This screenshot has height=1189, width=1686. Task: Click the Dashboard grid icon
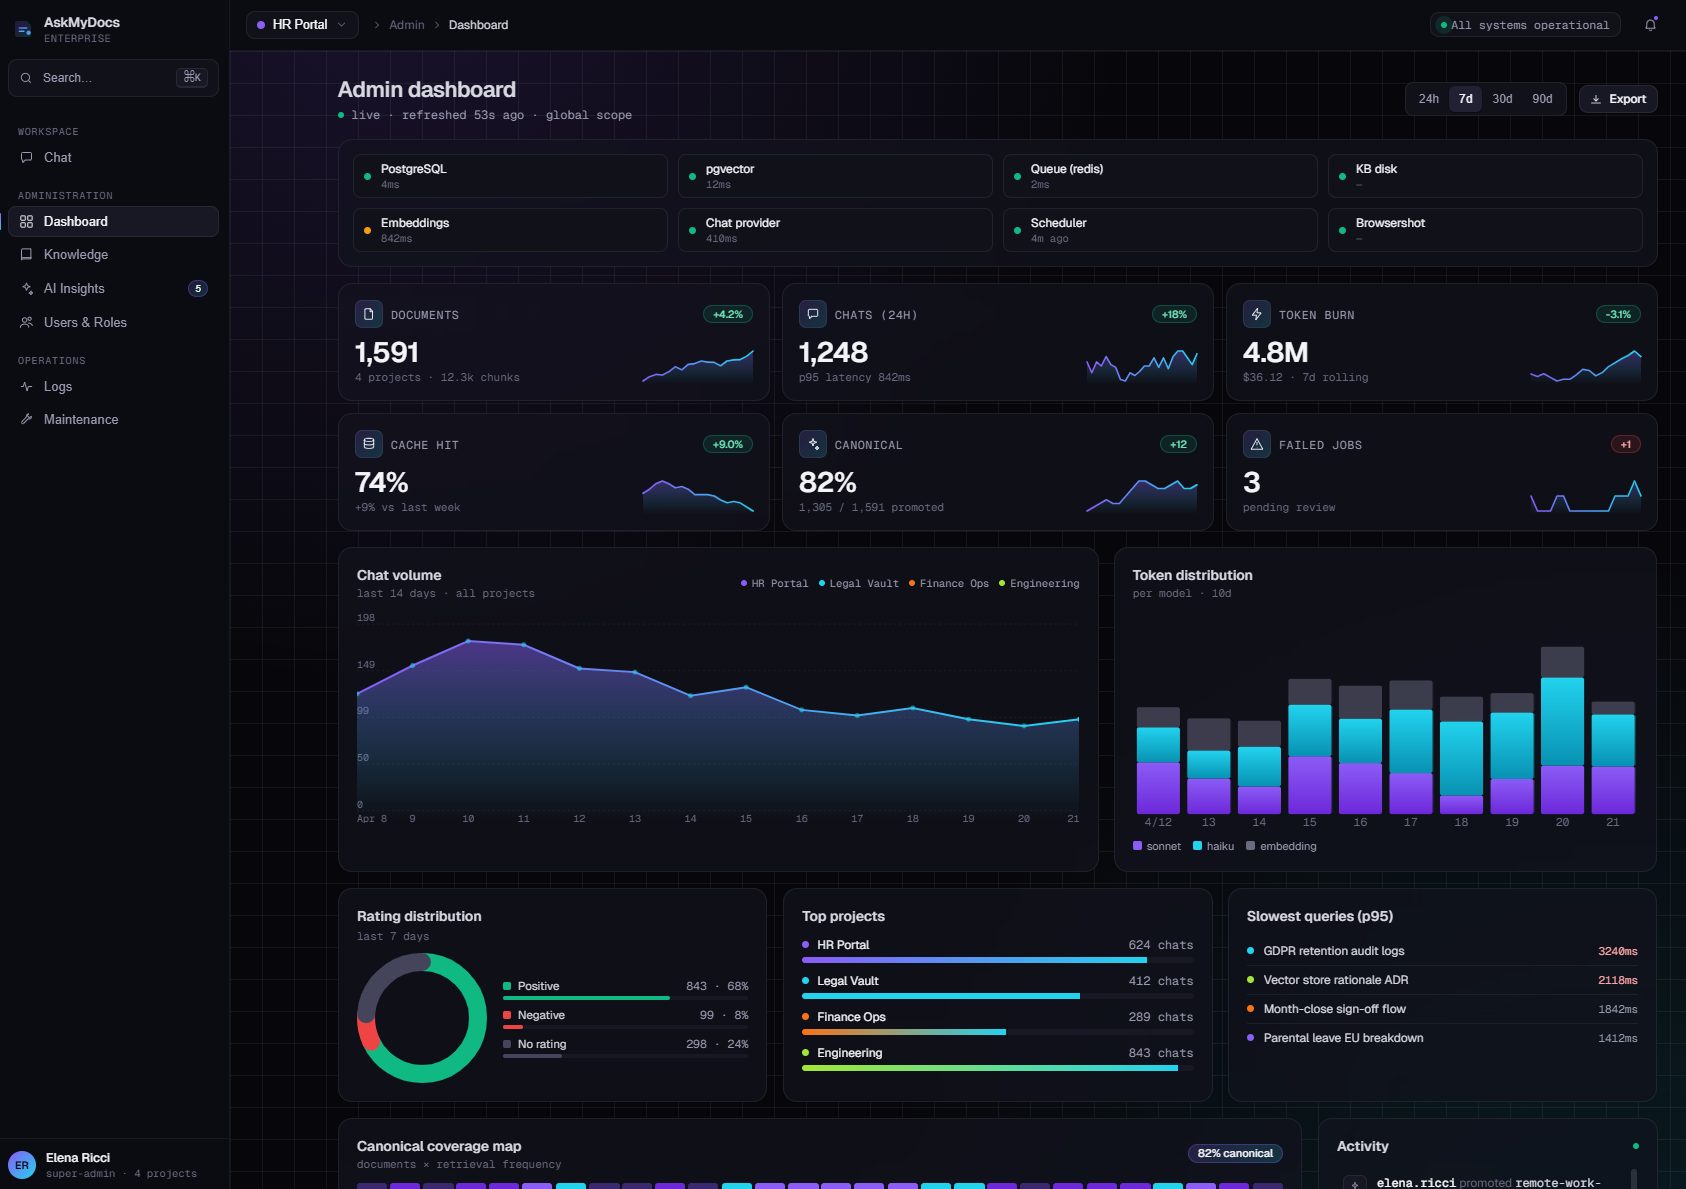pyautogui.click(x=27, y=221)
